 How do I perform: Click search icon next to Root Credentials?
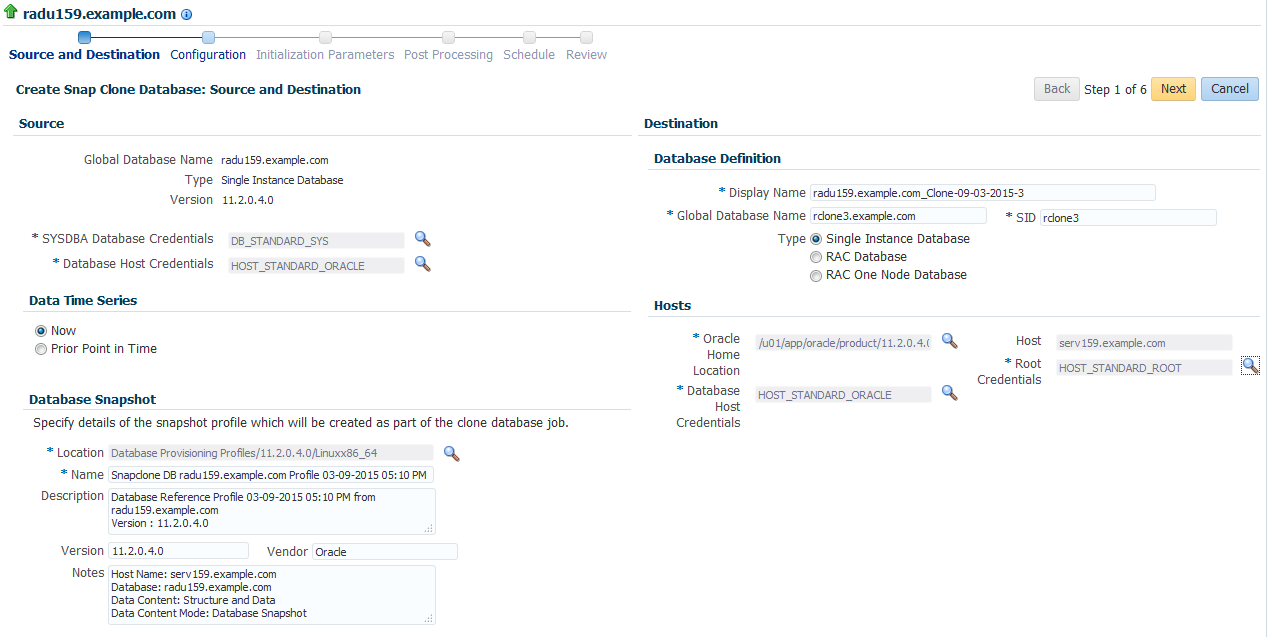click(x=1250, y=366)
